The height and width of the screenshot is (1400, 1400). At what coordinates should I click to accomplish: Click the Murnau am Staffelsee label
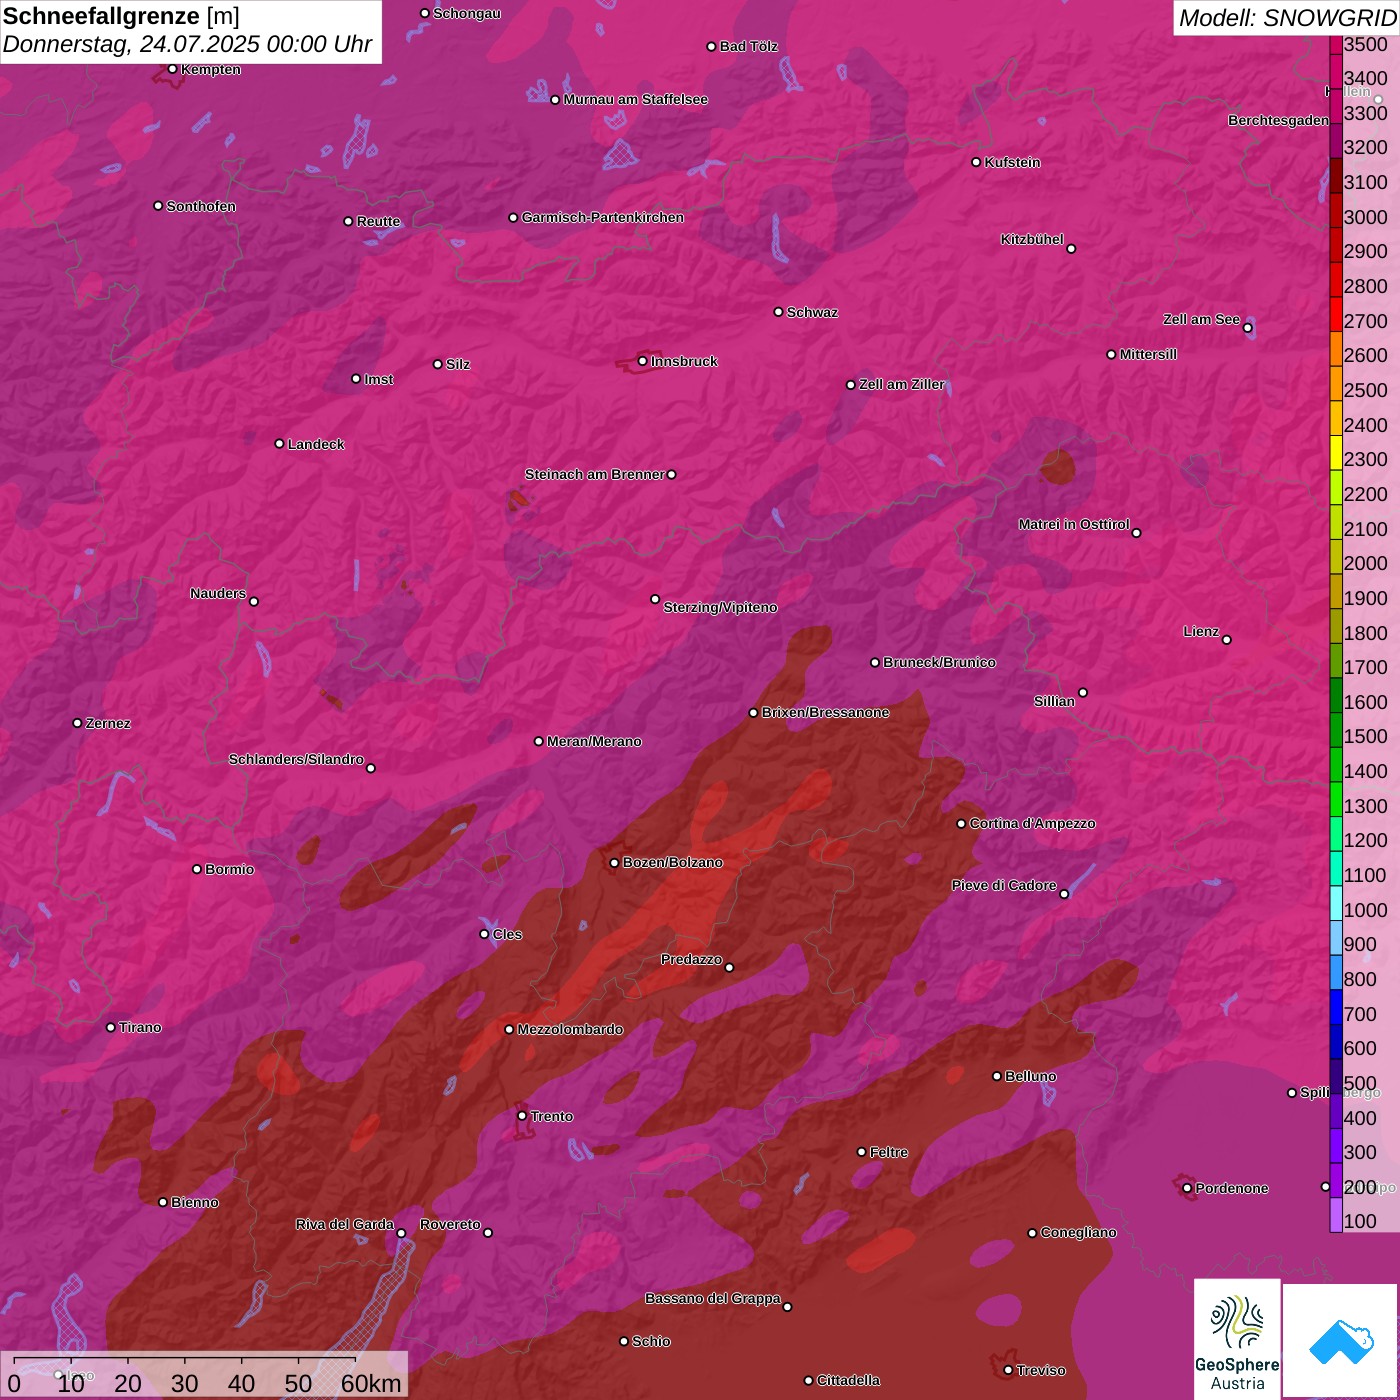[636, 99]
